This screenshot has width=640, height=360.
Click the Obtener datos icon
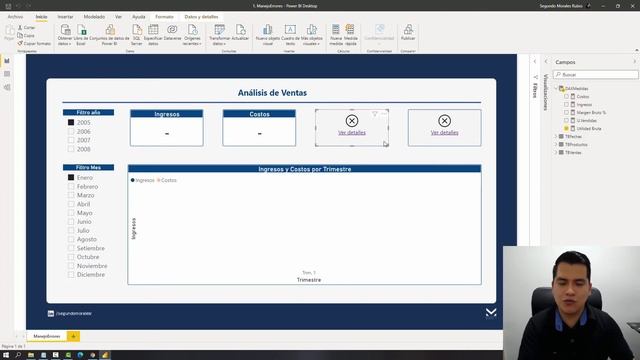[65, 30]
